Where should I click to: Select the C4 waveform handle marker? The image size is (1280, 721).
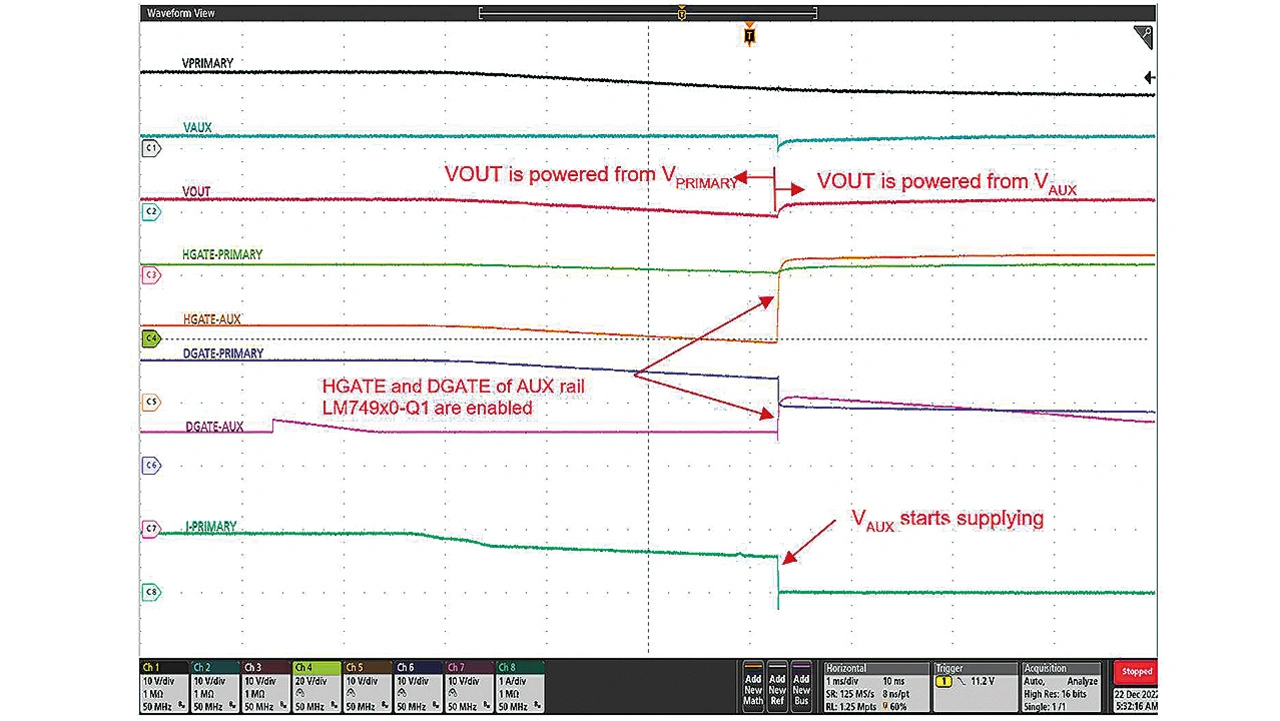click(151, 339)
